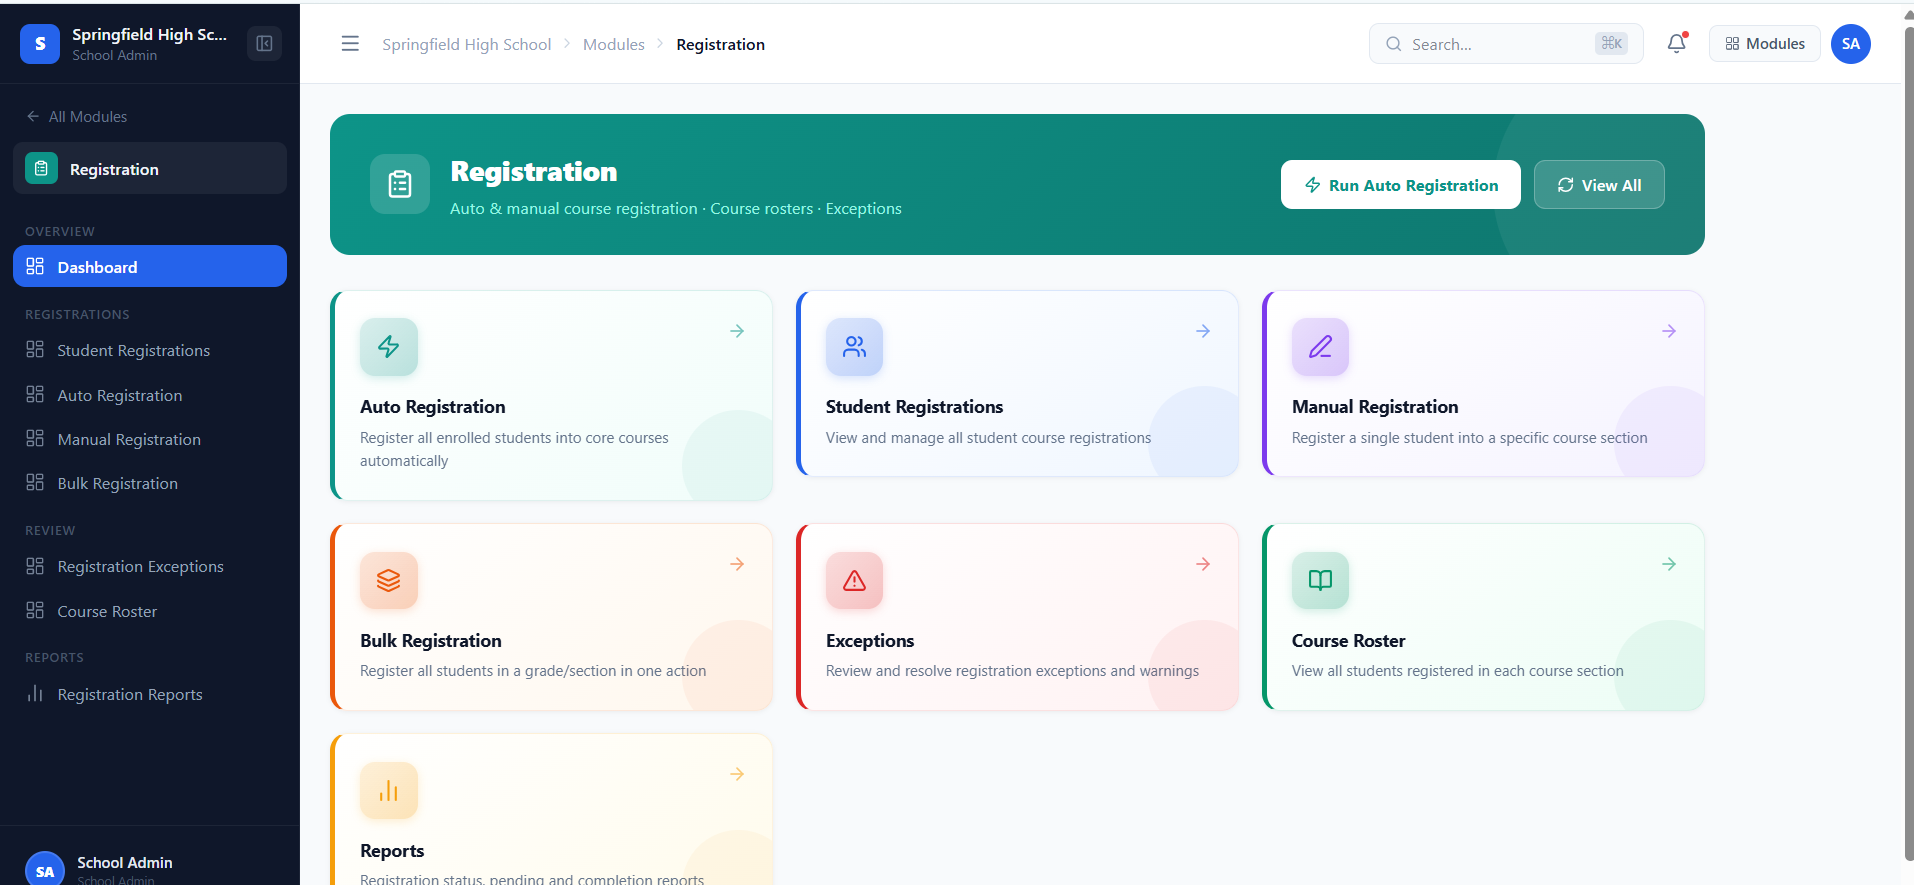
Task: Open the Bulk Registration card title
Action: (x=431, y=641)
